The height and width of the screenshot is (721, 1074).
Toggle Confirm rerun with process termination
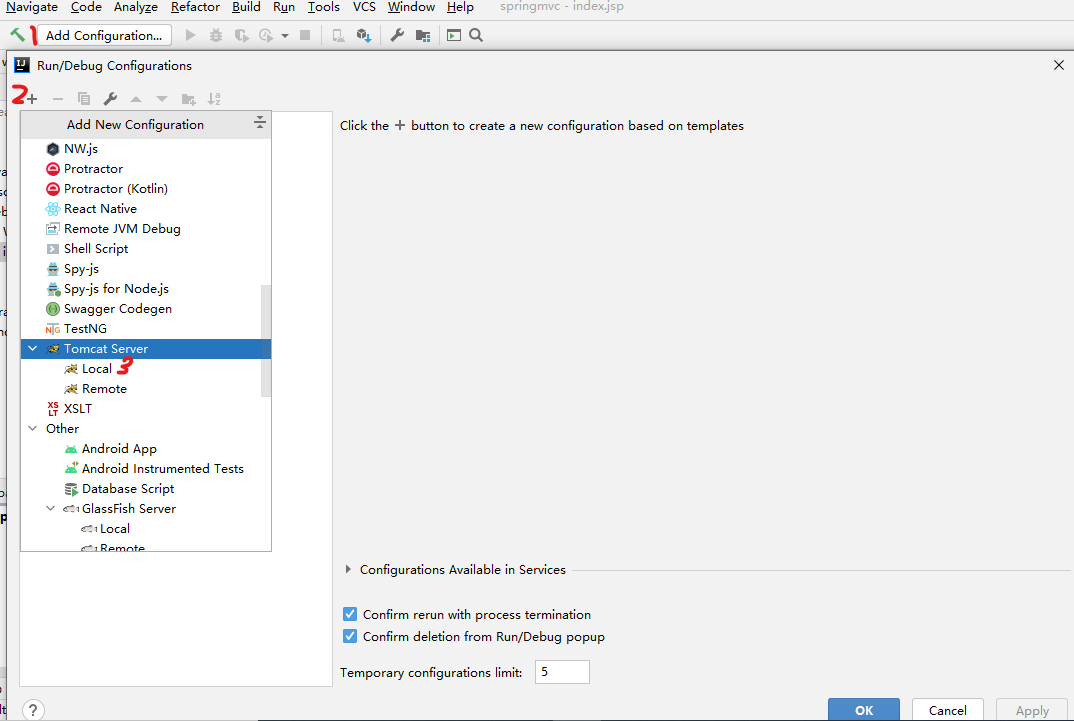coord(350,614)
